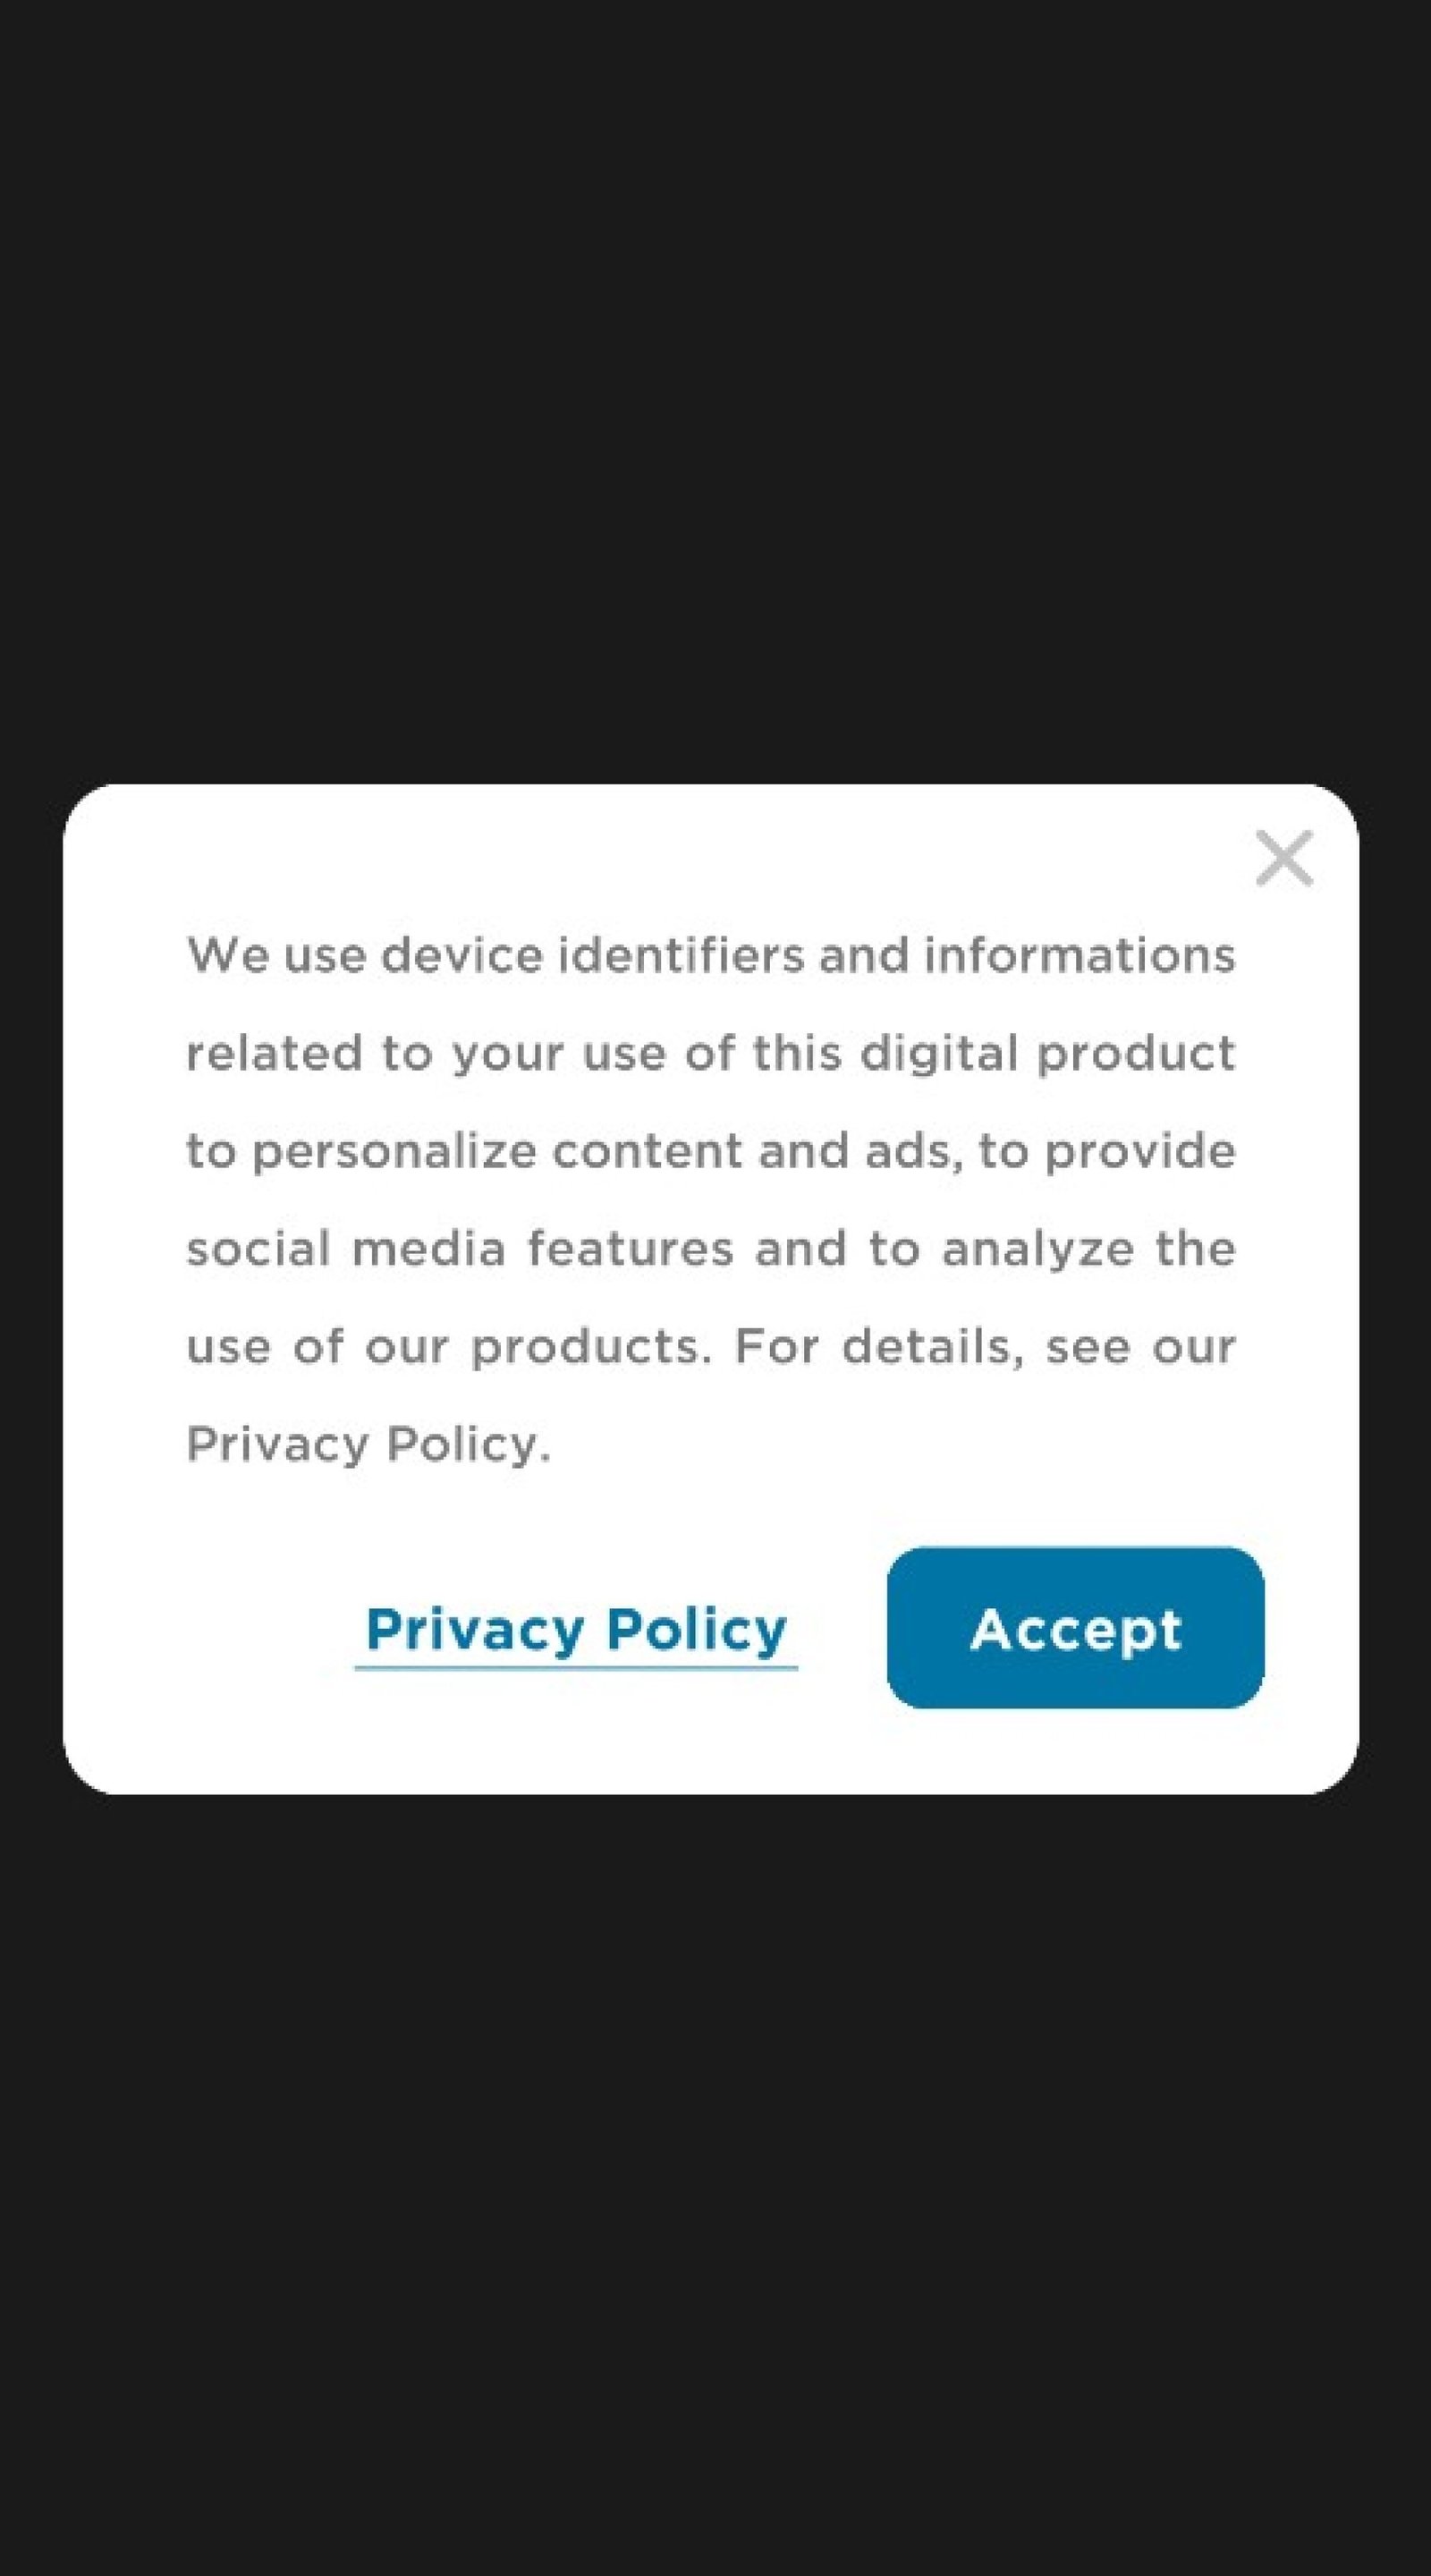The image size is (1431, 2576).
Task: Click the line "to personalize content and ads"
Action: click(711, 1153)
